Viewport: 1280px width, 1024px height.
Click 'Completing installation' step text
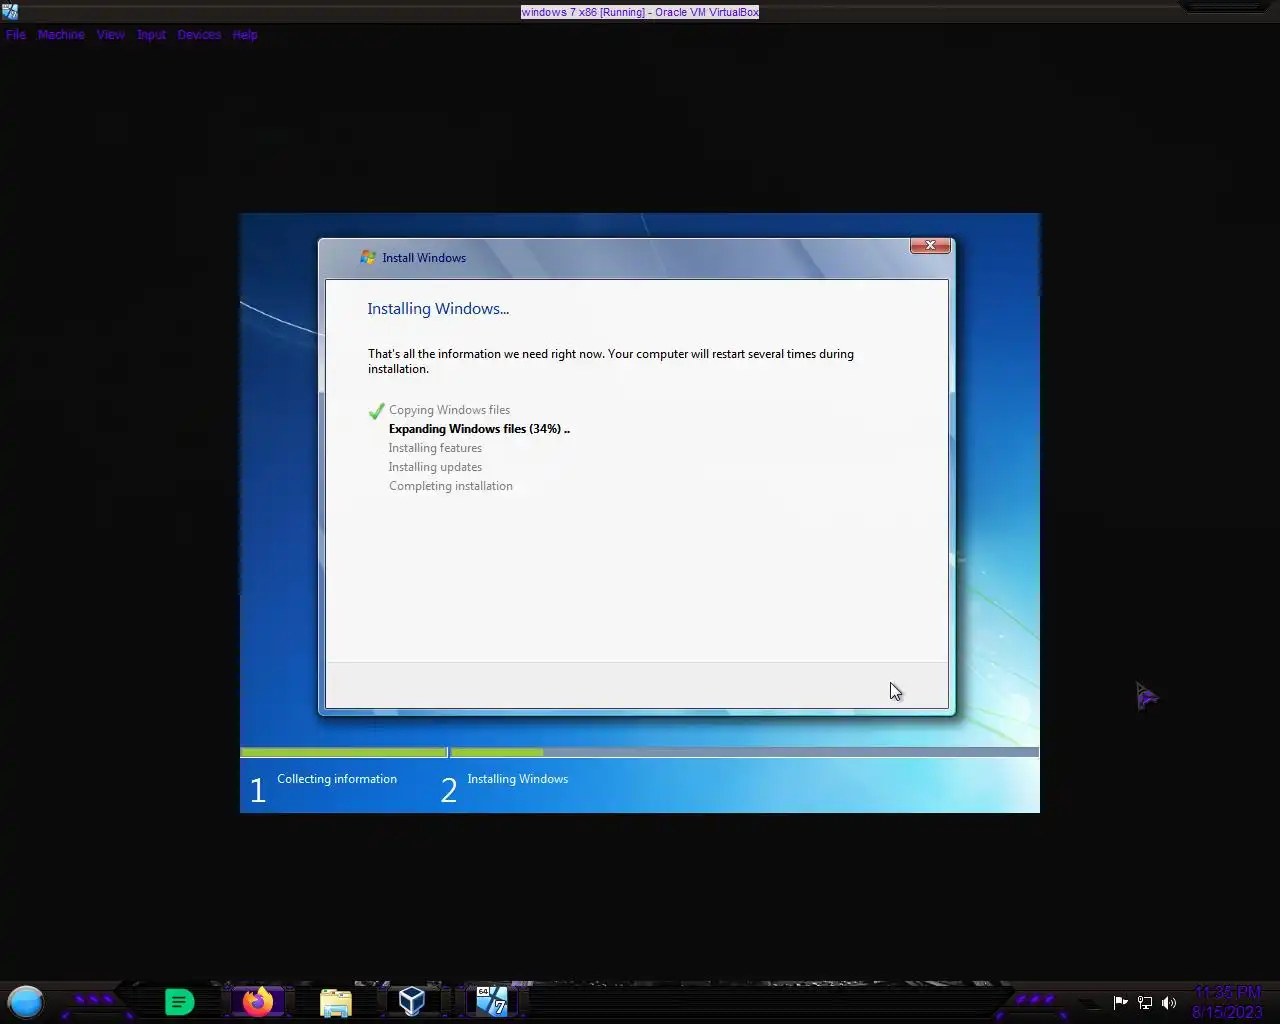click(x=451, y=486)
